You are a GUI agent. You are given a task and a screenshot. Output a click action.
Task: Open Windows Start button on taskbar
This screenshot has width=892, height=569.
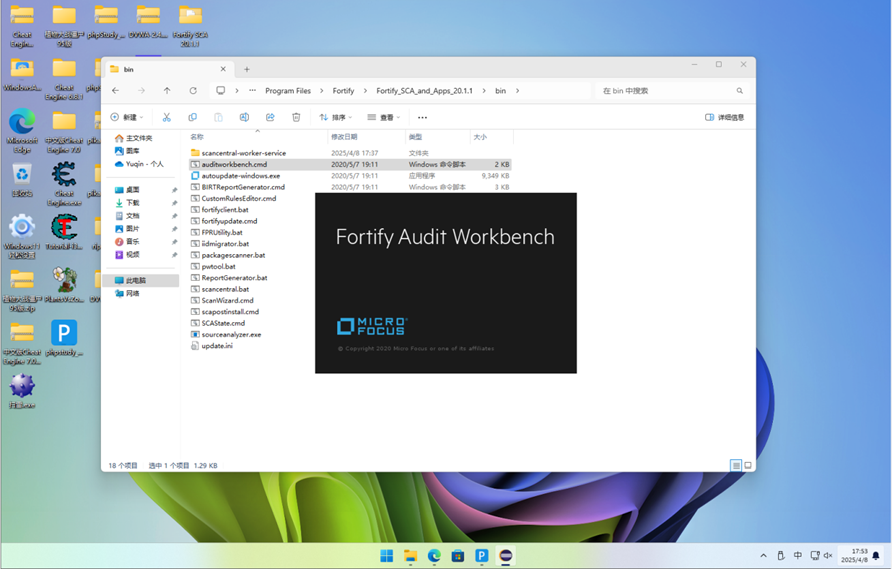(x=386, y=556)
